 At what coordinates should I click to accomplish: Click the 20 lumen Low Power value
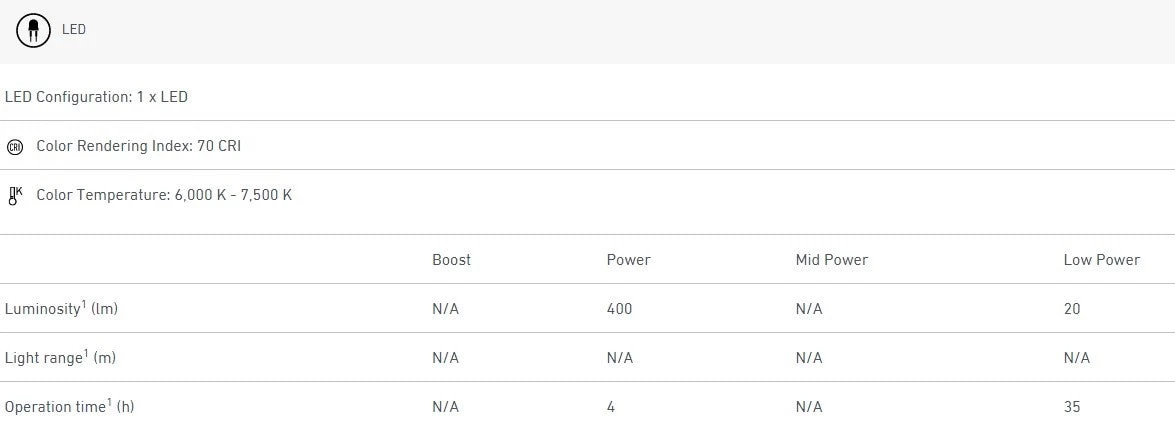(x=1072, y=309)
